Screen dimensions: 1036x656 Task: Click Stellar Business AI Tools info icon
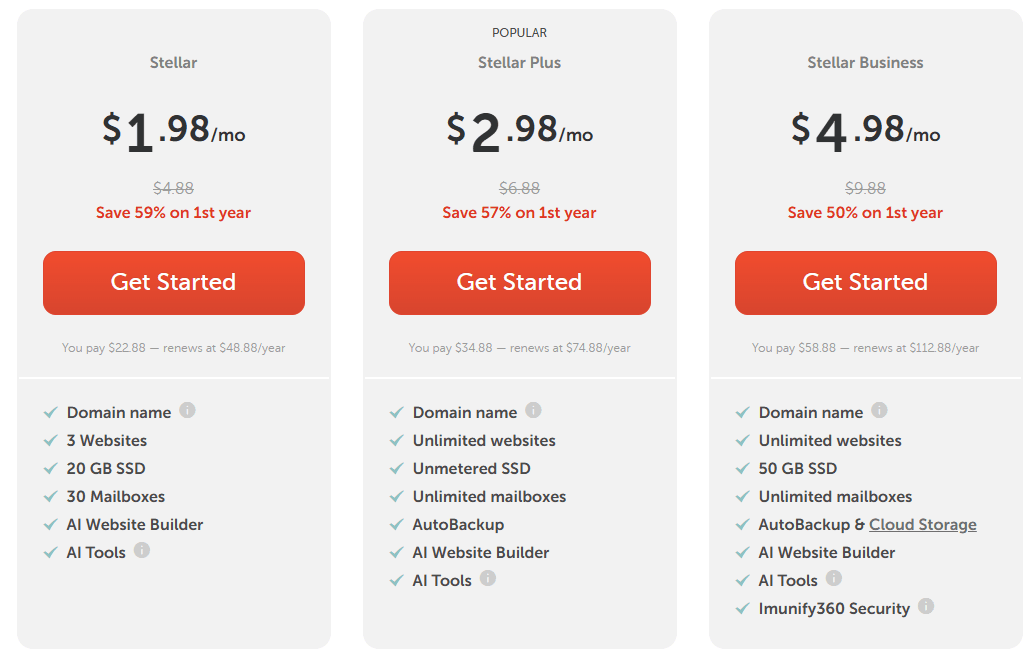point(834,578)
